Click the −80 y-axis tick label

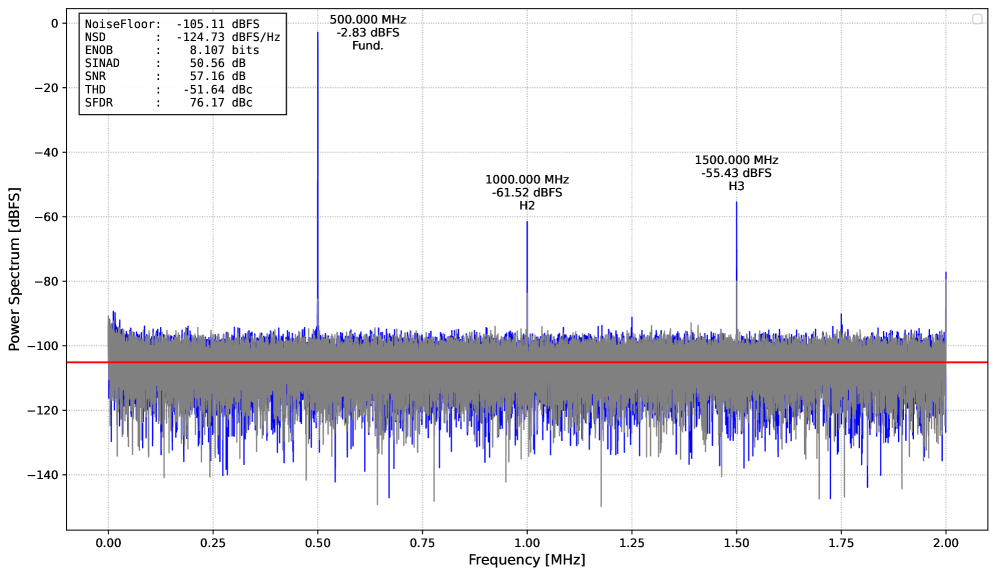[46, 281]
